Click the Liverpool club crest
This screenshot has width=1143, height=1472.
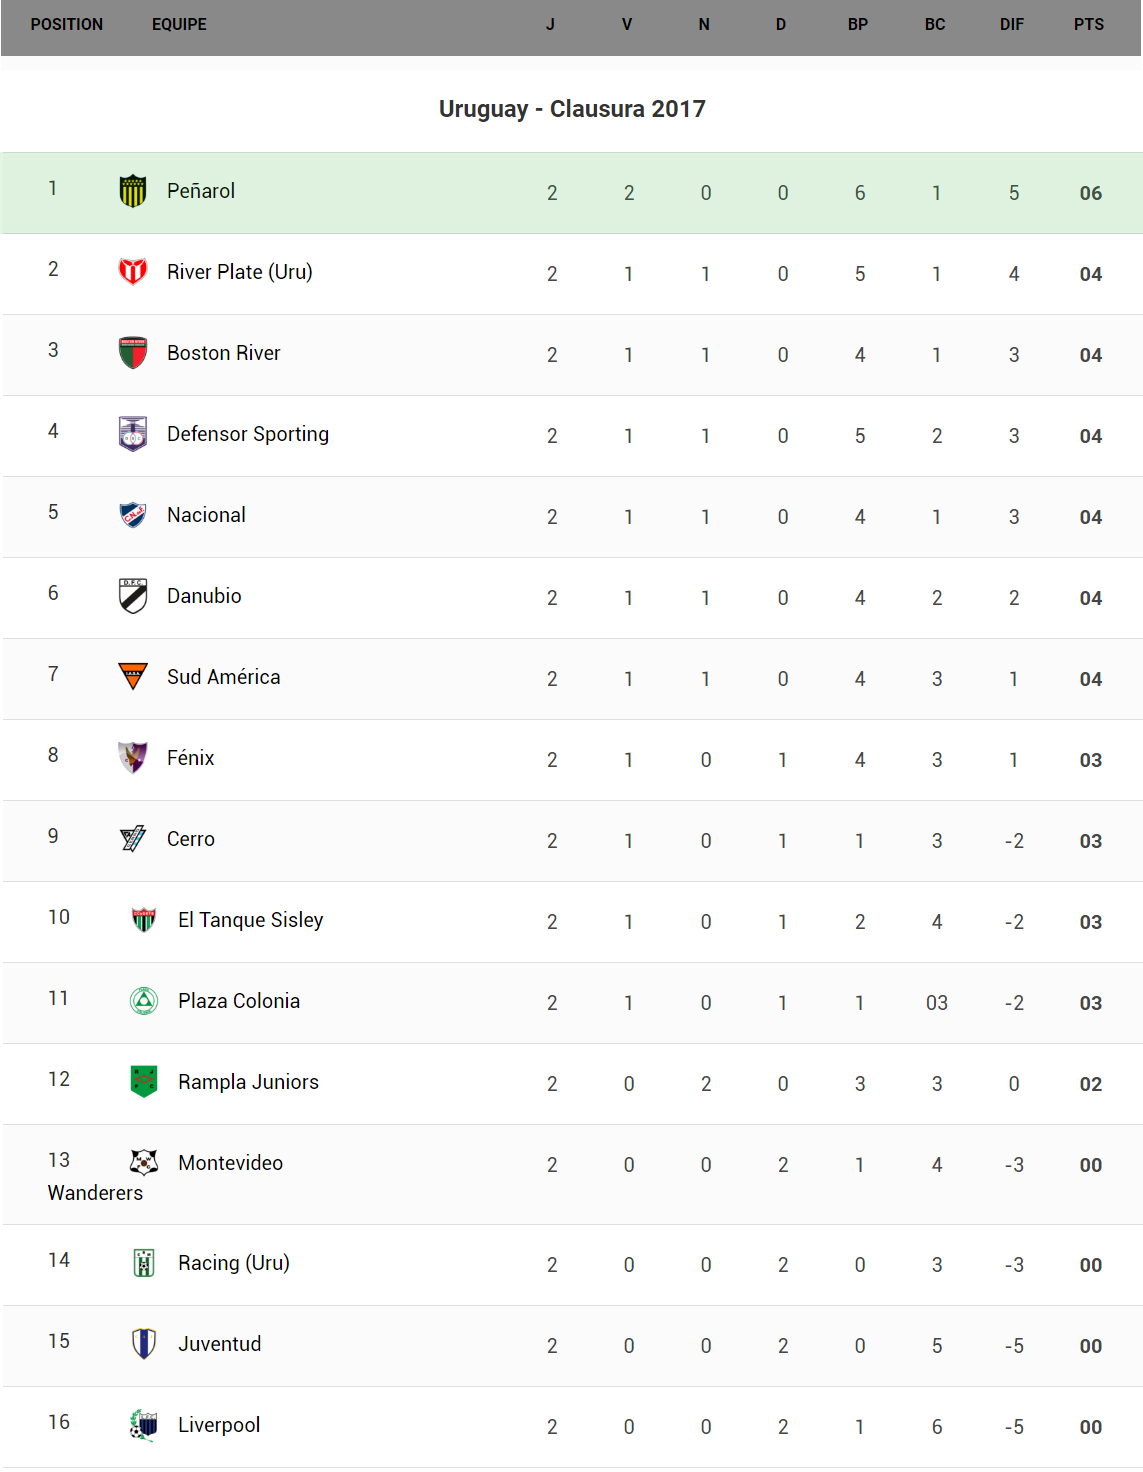[144, 1425]
